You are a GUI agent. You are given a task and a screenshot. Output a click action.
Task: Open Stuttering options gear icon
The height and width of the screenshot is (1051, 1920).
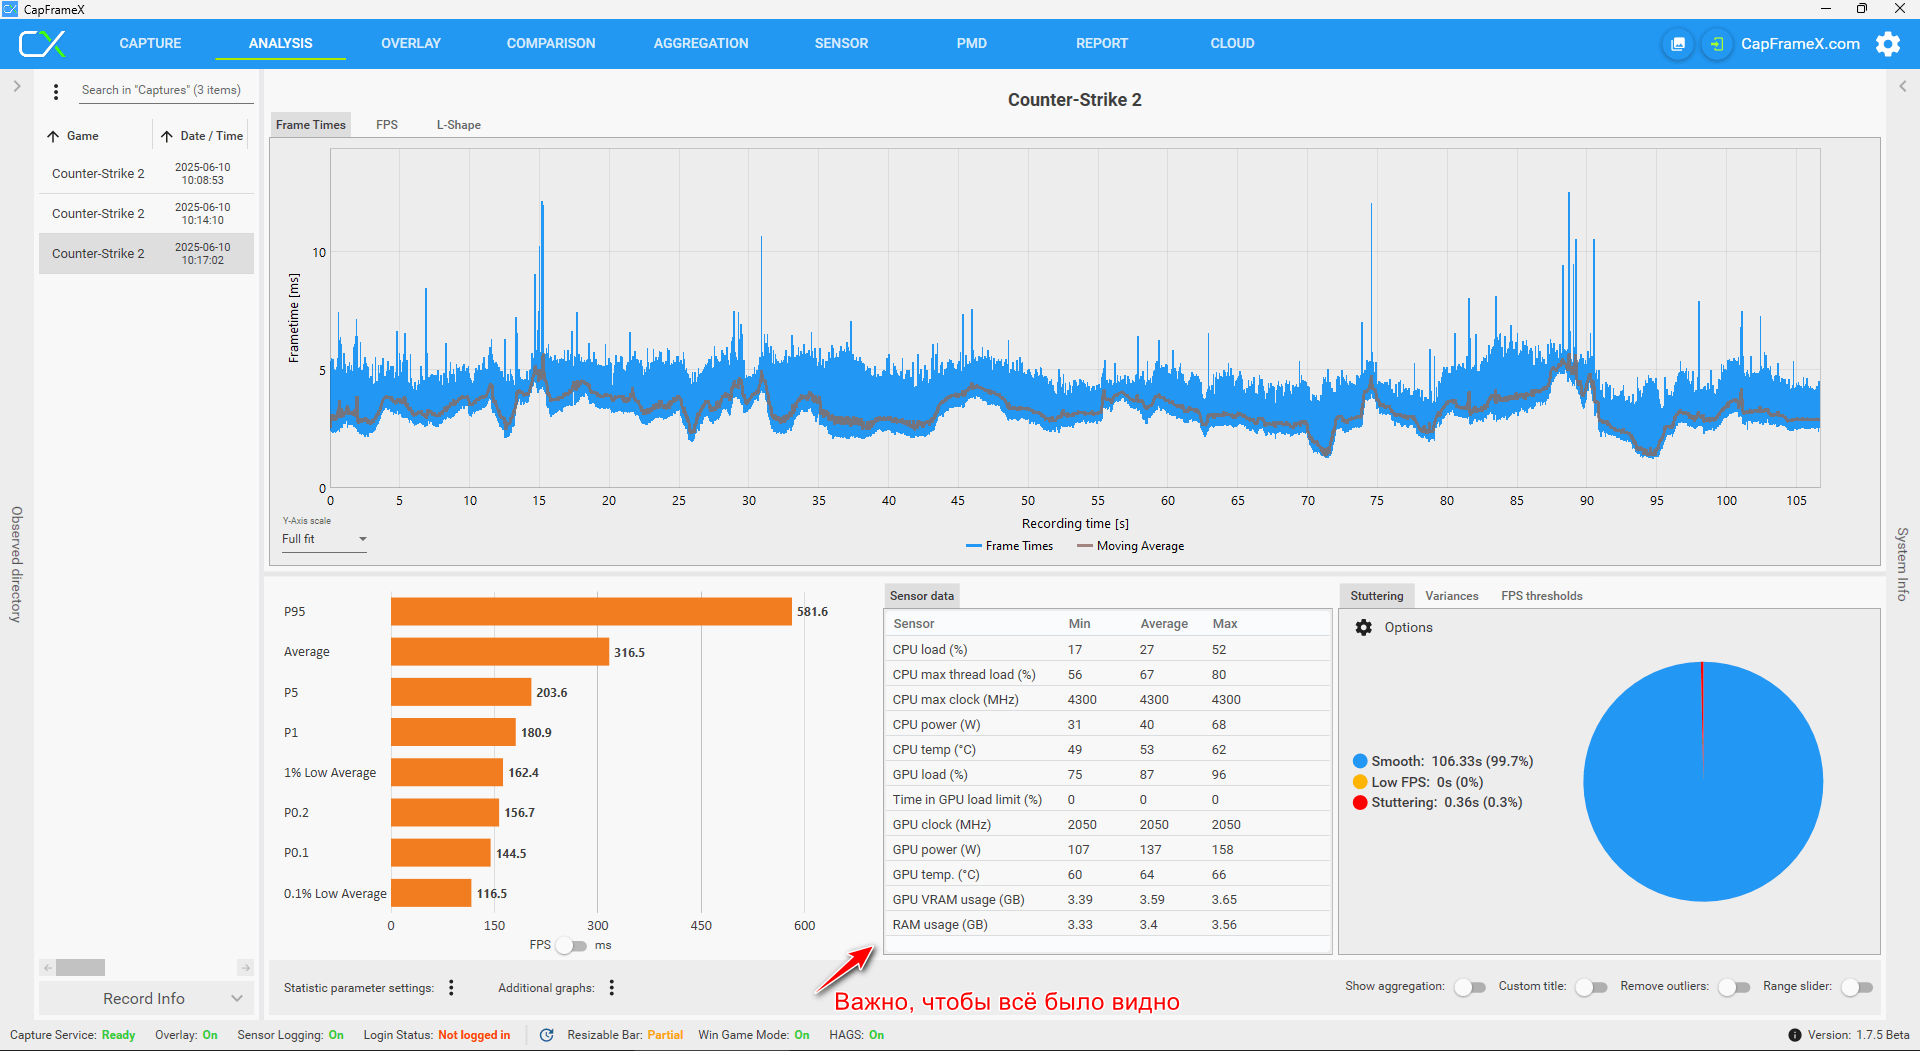click(x=1364, y=627)
